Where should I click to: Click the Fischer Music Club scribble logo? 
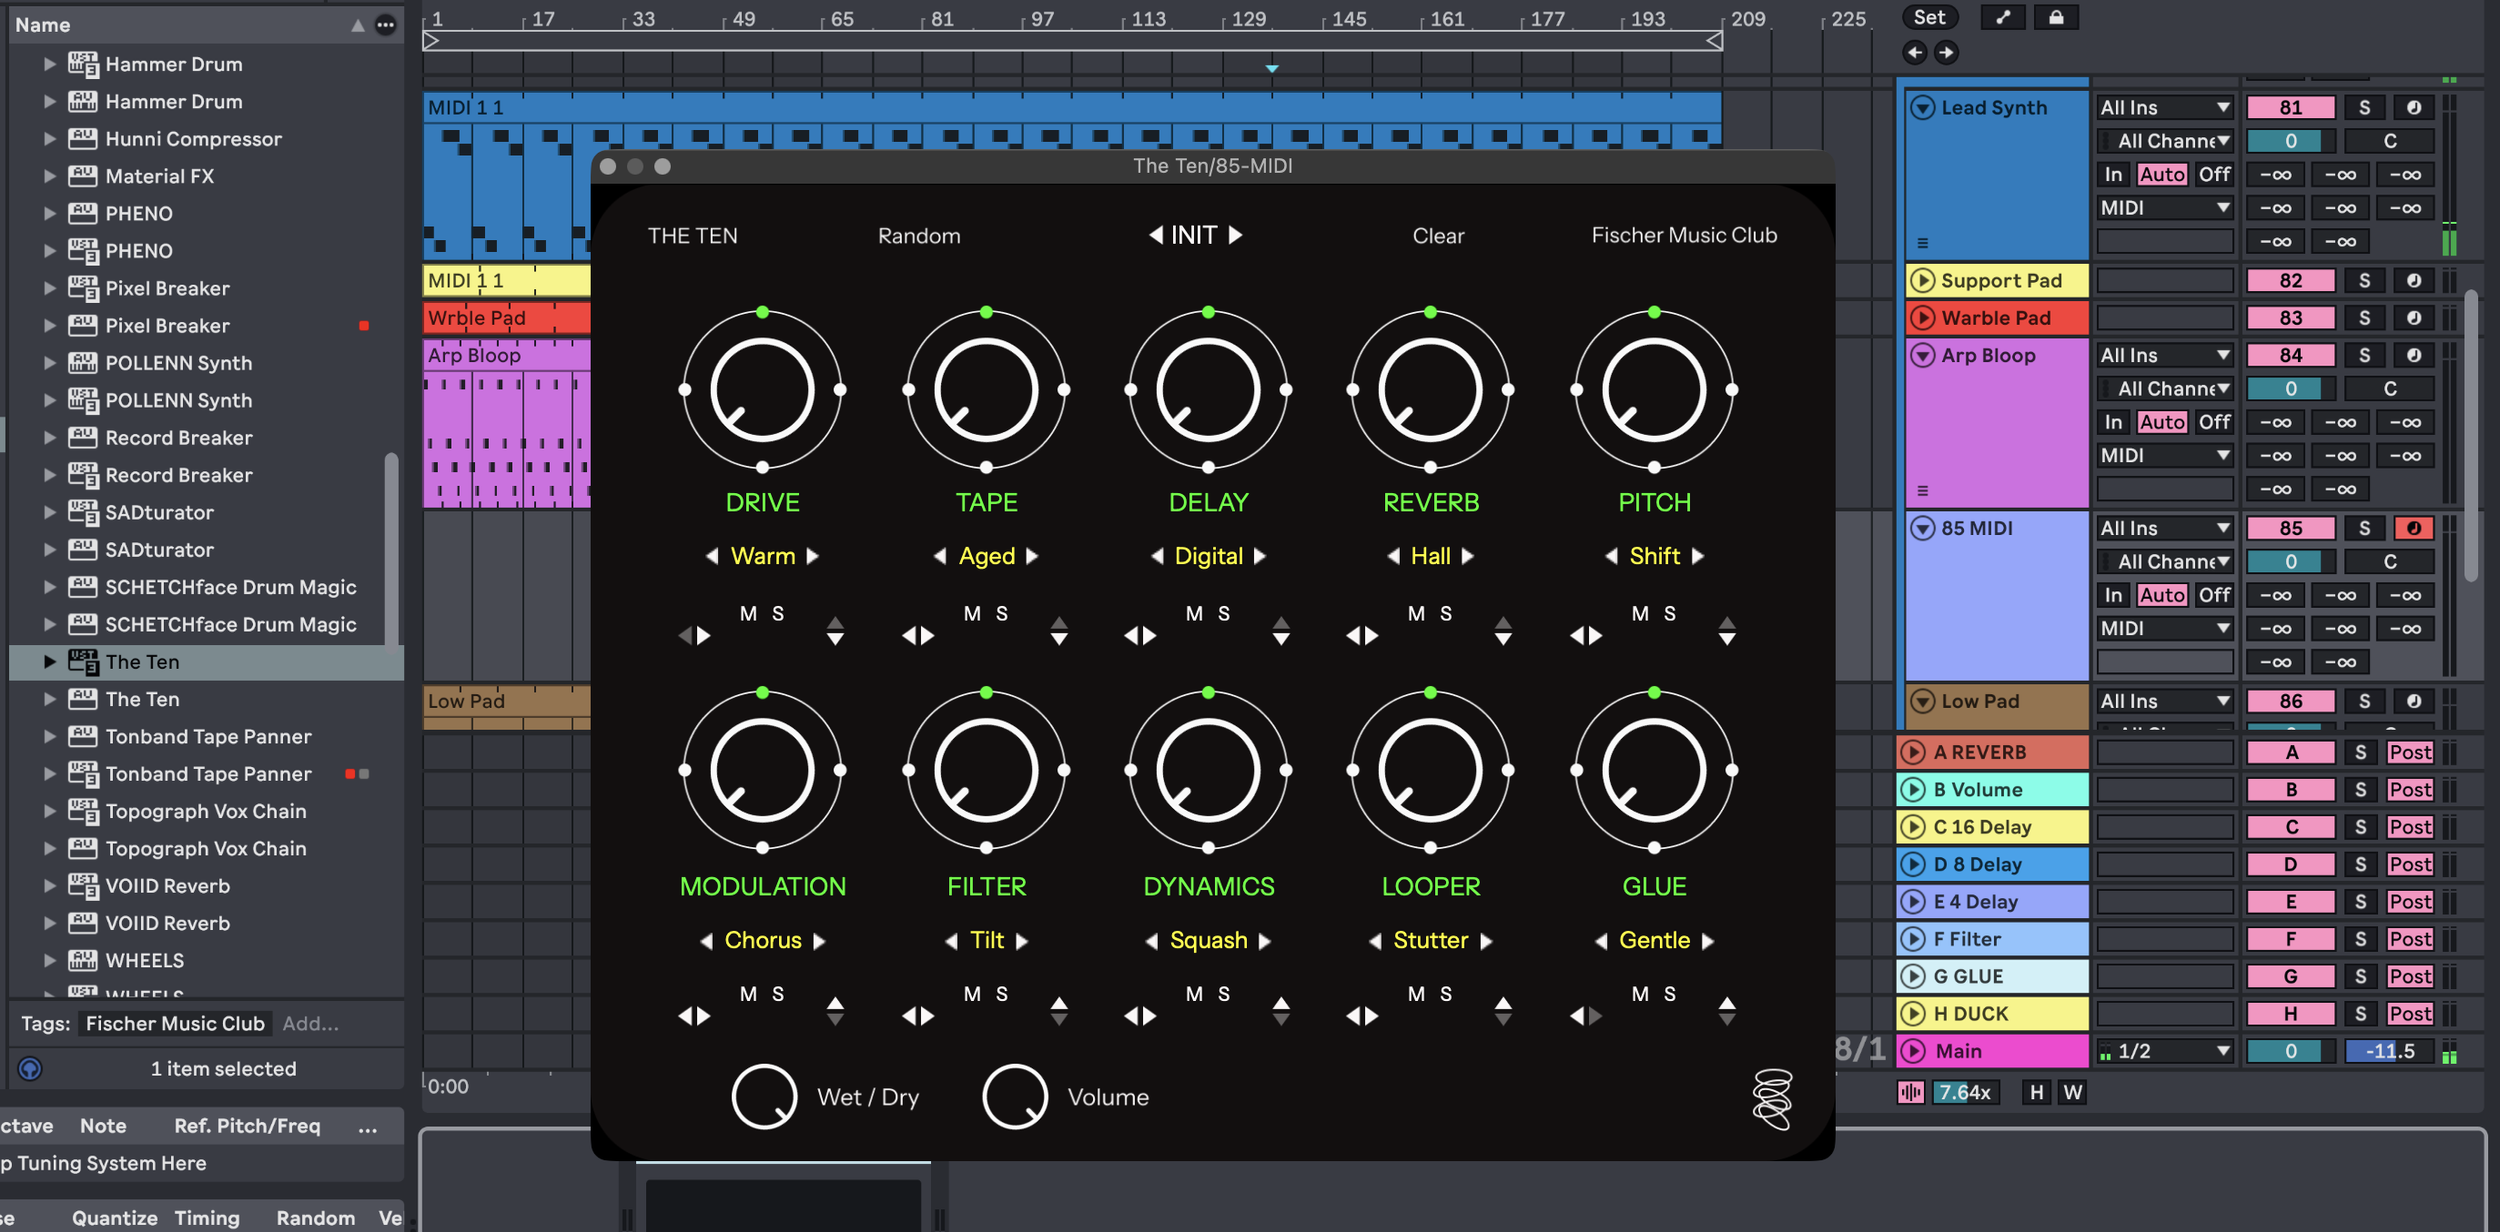[1772, 1099]
